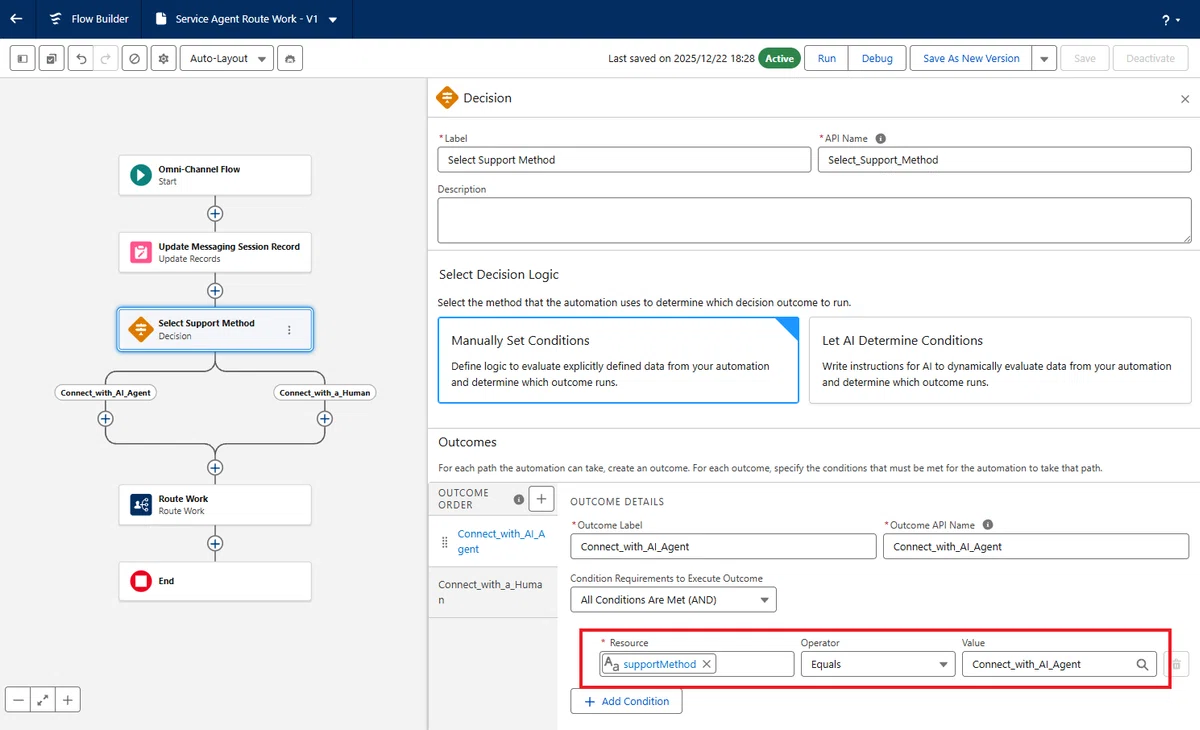Click the Connect_with_AI_Agent path label on canvas
This screenshot has height=730, width=1200.
105,393
